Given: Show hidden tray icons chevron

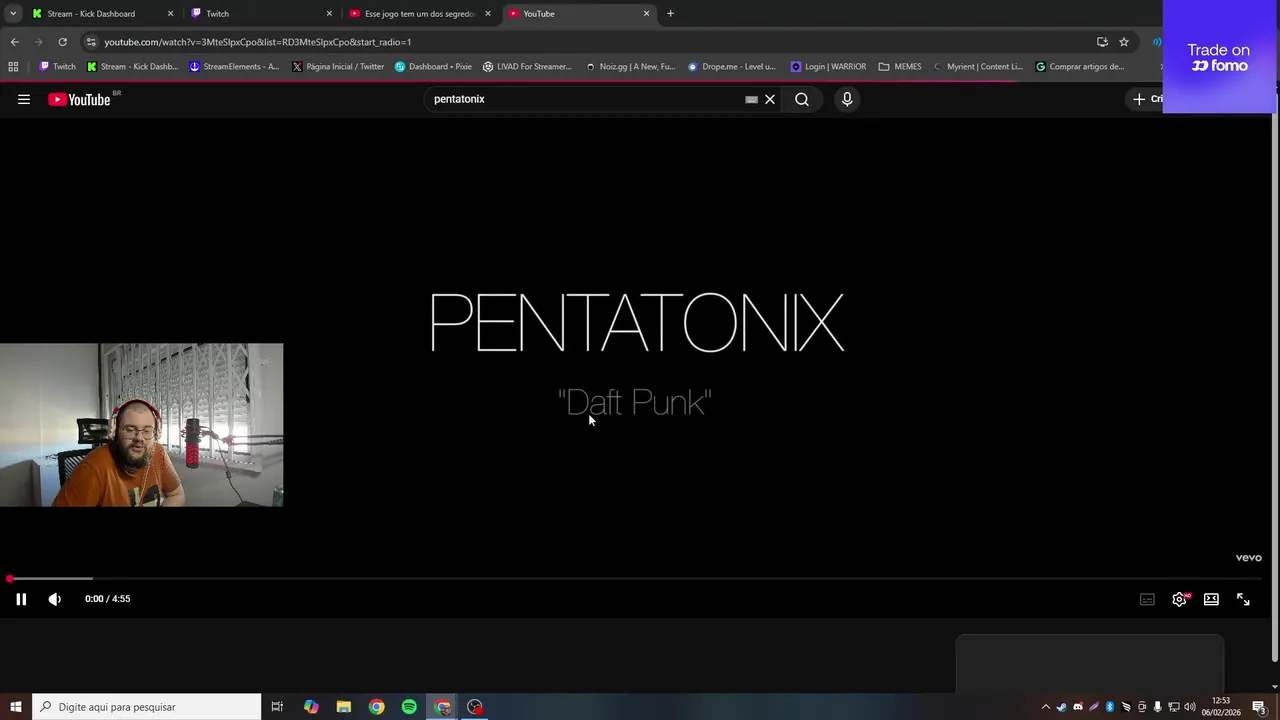Looking at the screenshot, I should [1046, 707].
